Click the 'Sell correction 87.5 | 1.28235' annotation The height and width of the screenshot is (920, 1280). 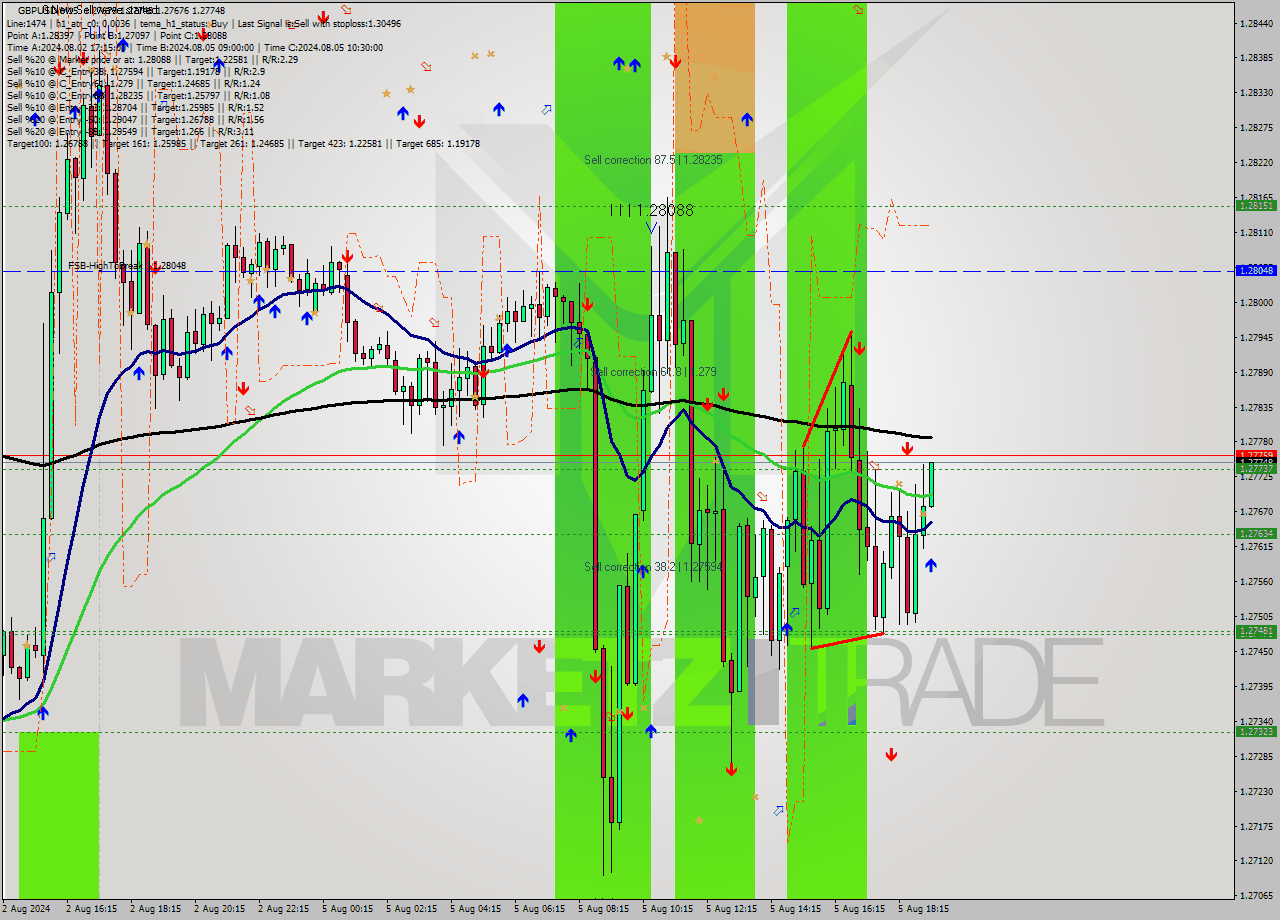[653, 160]
